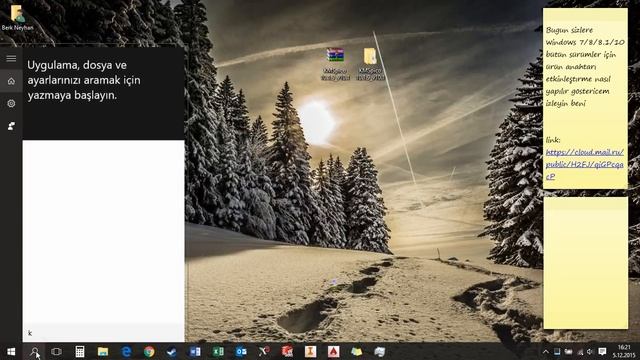640x360 pixels.
Task: Open the Windows Start menu
Action: click(11, 351)
